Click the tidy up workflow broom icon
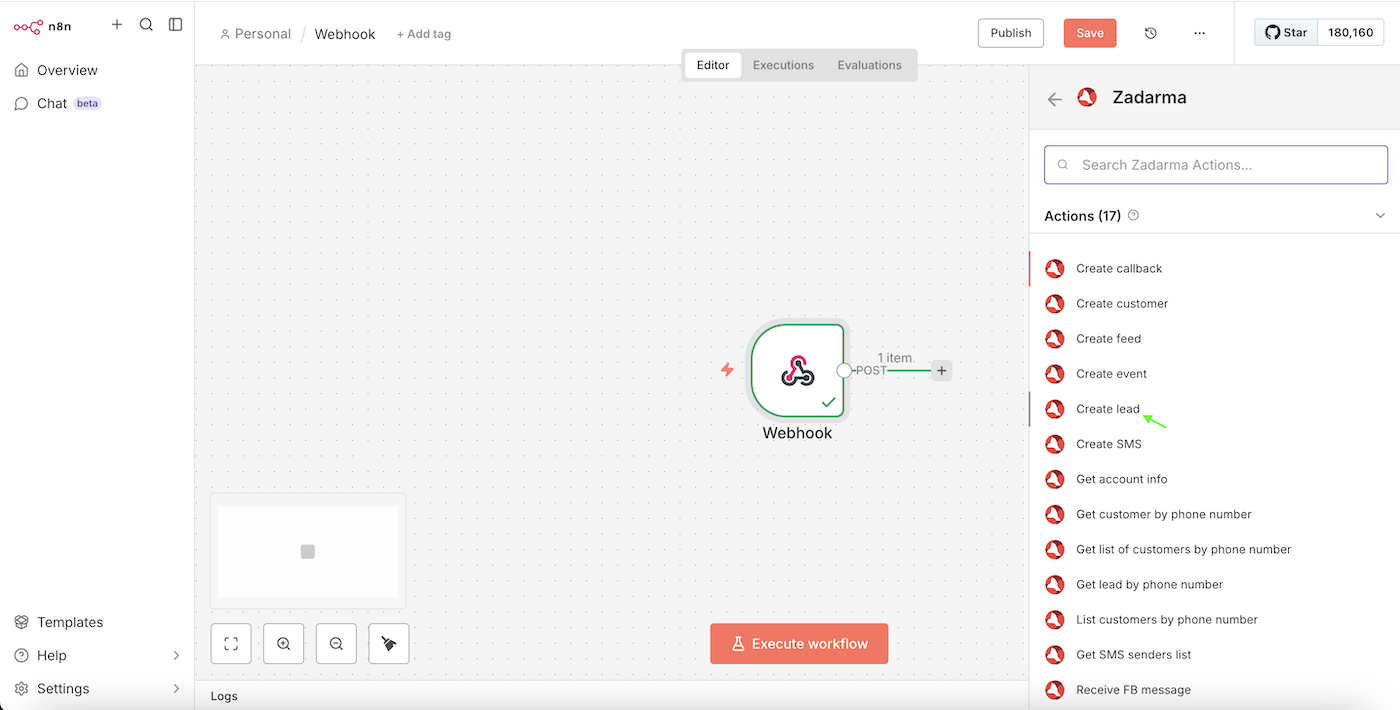The width and height of the screenshot is (1400, 710). [389, 644]
